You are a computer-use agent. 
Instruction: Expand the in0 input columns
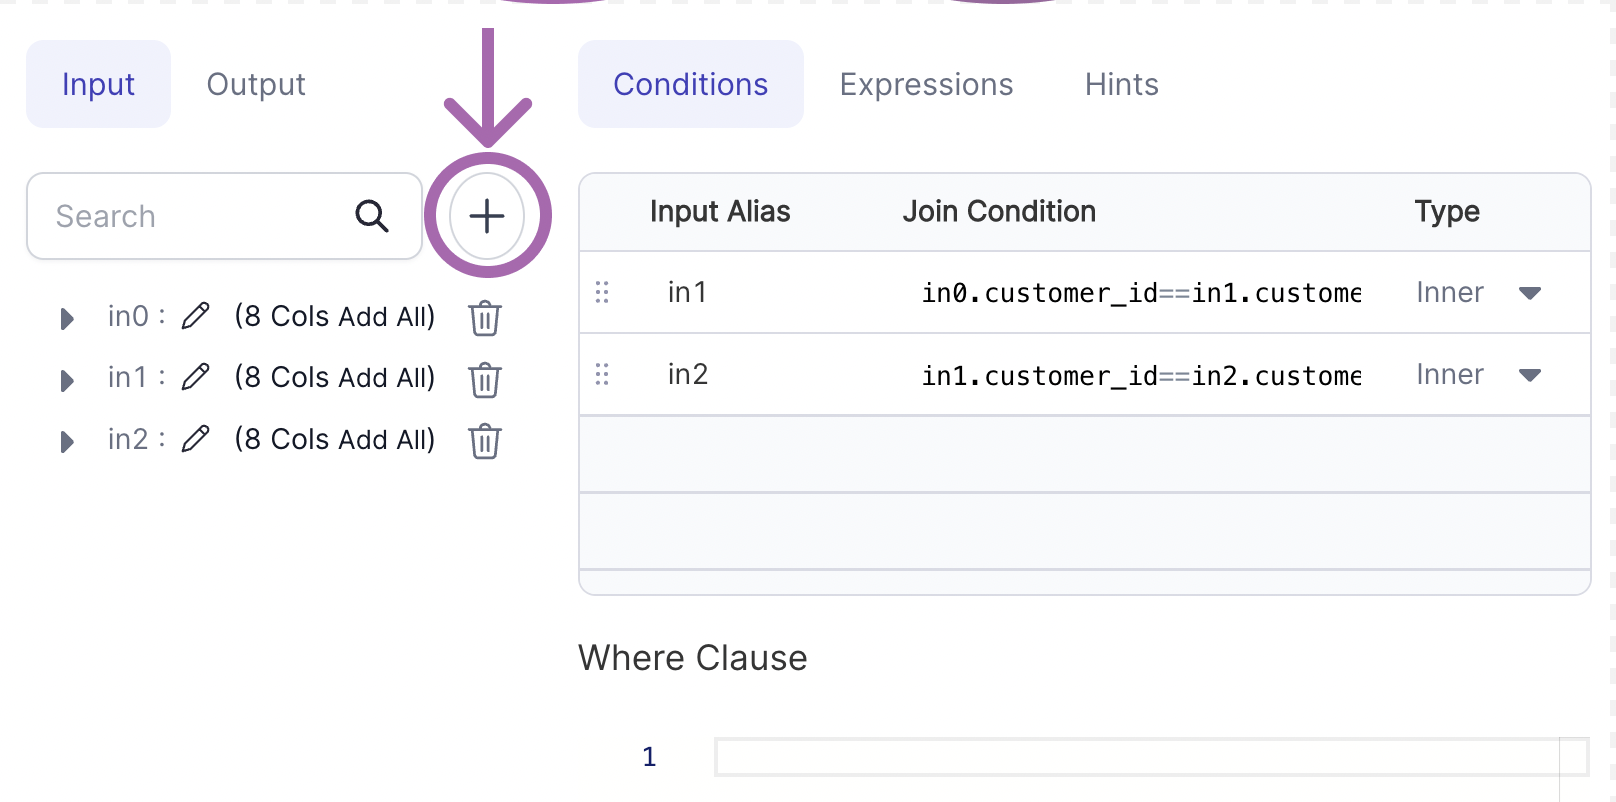pyautogui.click(x=67, y=318)
